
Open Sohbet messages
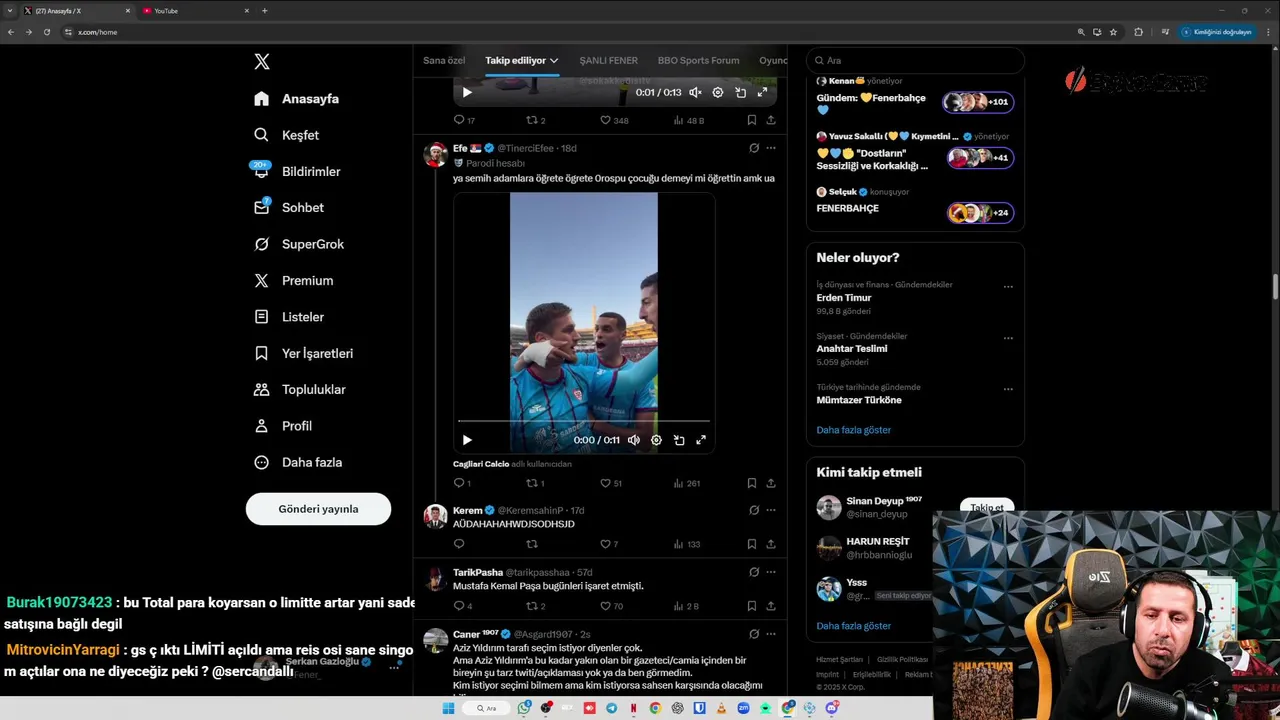click(289, 208)
